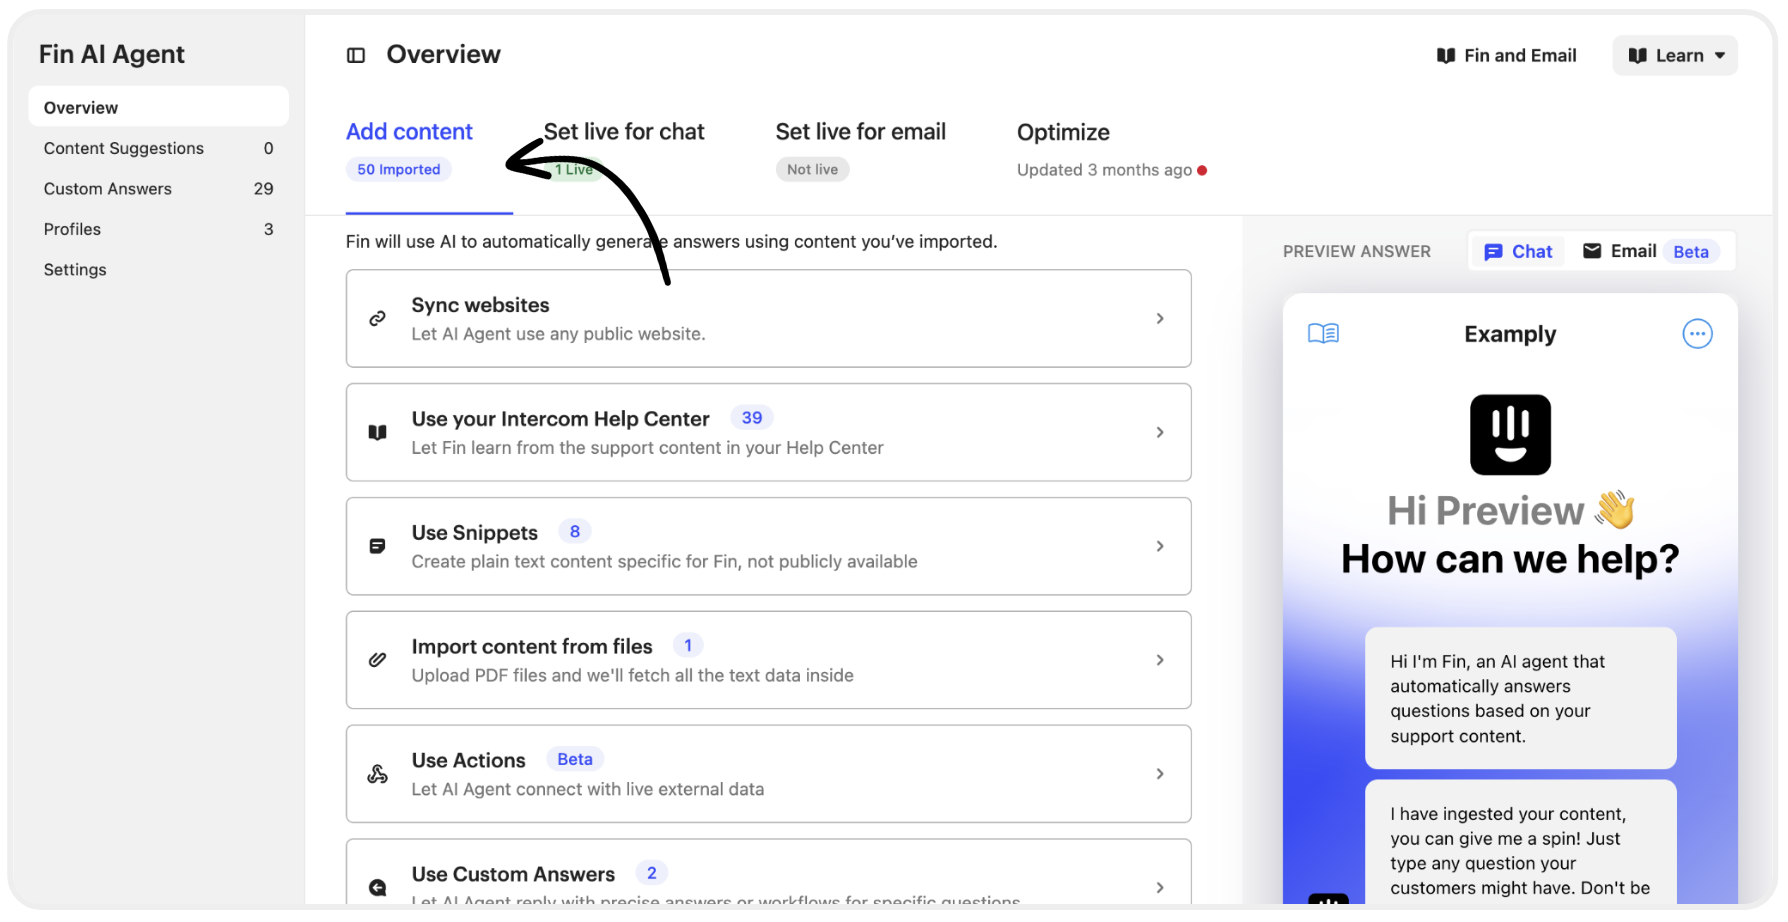Click the 8 count badge on Snippets
The width and height of the screenshot is (1788, 922).
coord(575,532)
